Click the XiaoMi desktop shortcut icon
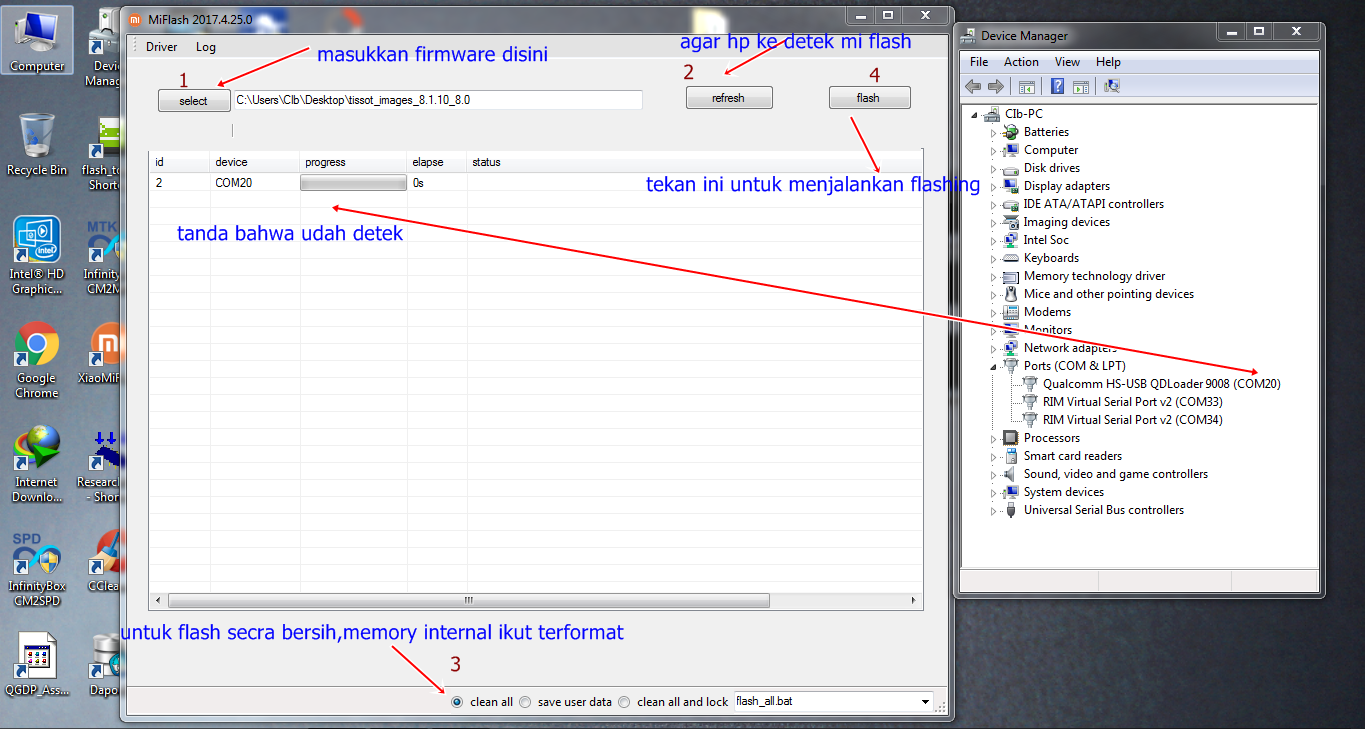This screenshot has width=1365, height=729. (104, 354)
